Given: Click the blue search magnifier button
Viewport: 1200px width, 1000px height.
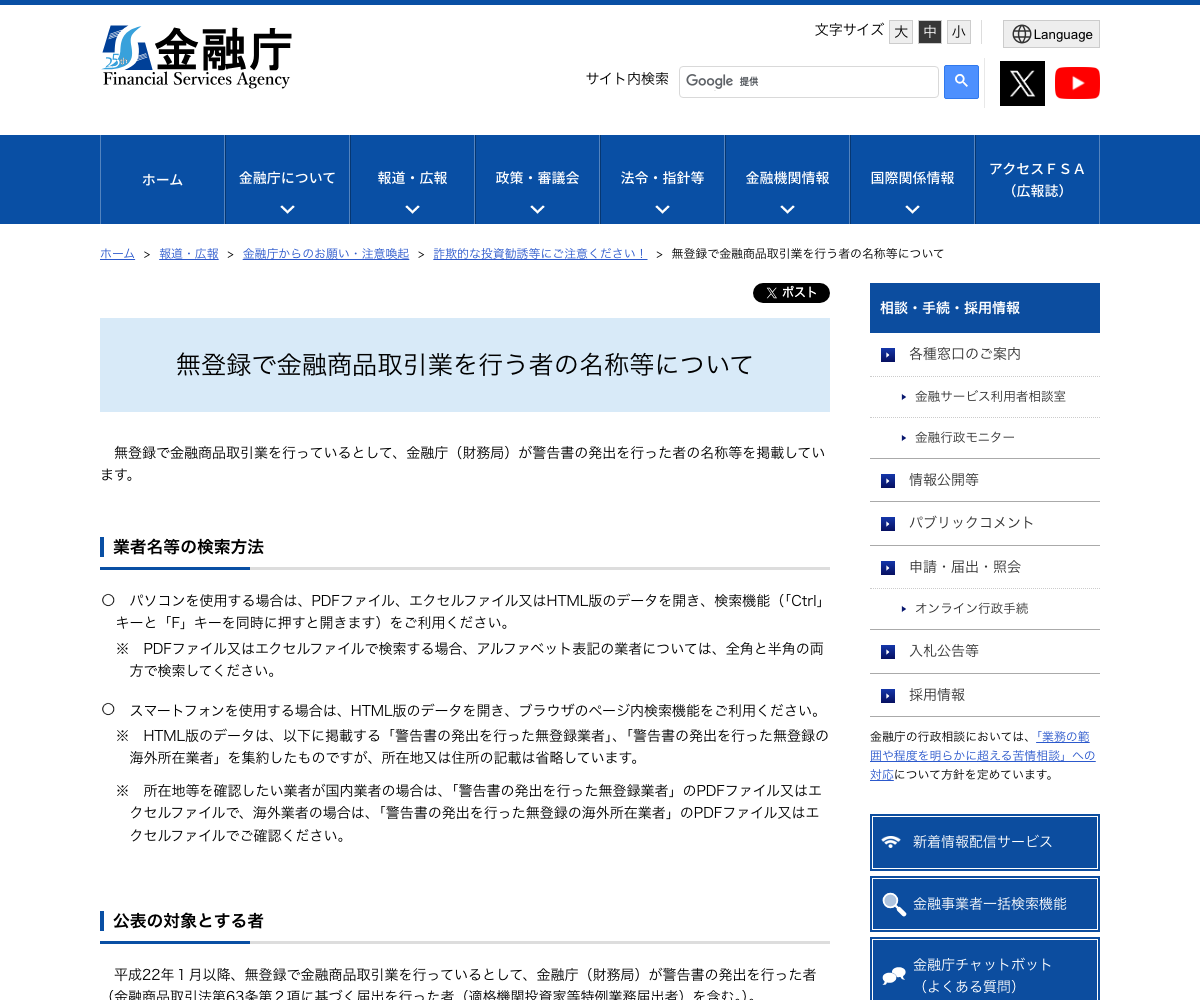Looking at the screenshot, I should [x=961, y=82].
